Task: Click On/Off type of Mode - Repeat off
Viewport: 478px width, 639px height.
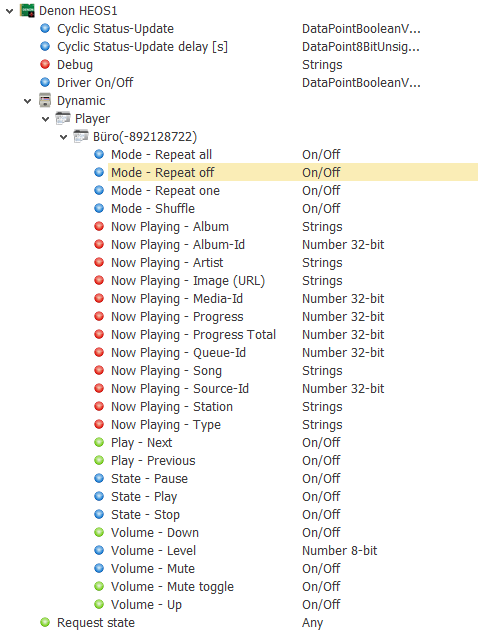Action: (x=321, y=172)
